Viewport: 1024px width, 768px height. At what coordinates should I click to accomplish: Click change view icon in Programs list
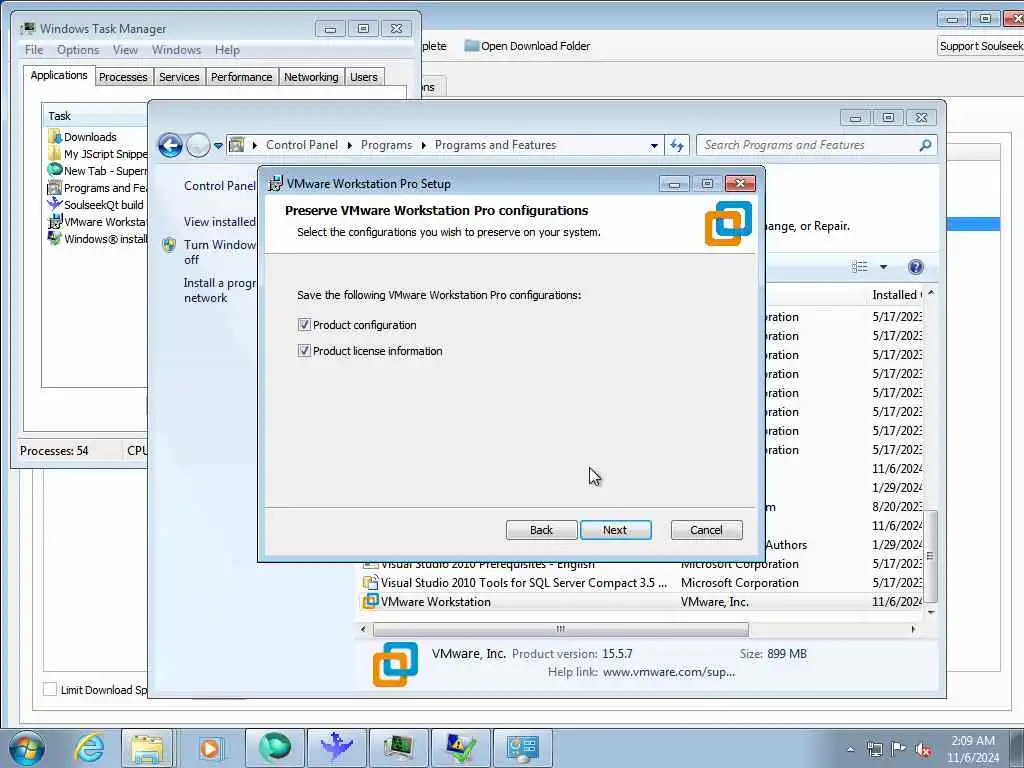click(859, 266)
